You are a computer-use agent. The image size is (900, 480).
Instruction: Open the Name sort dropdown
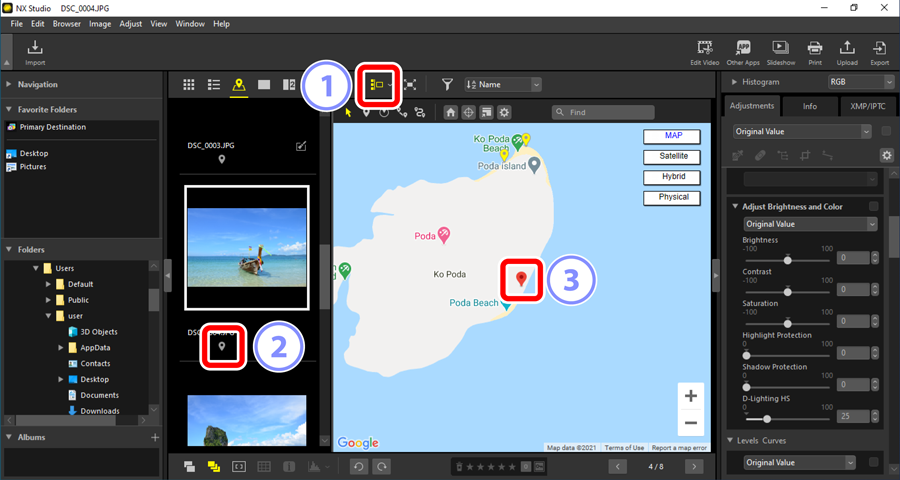pos(503,85)
